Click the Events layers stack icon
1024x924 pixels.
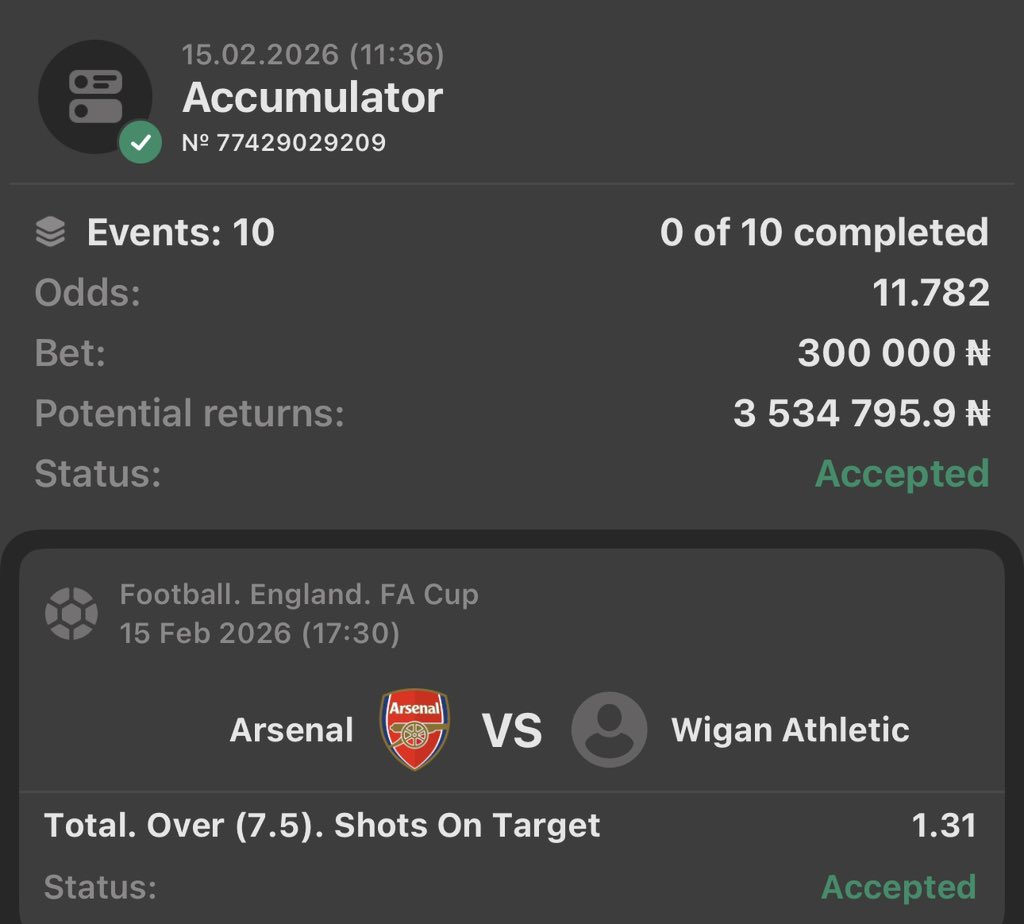pyautogui.click(x=50, y=233)
